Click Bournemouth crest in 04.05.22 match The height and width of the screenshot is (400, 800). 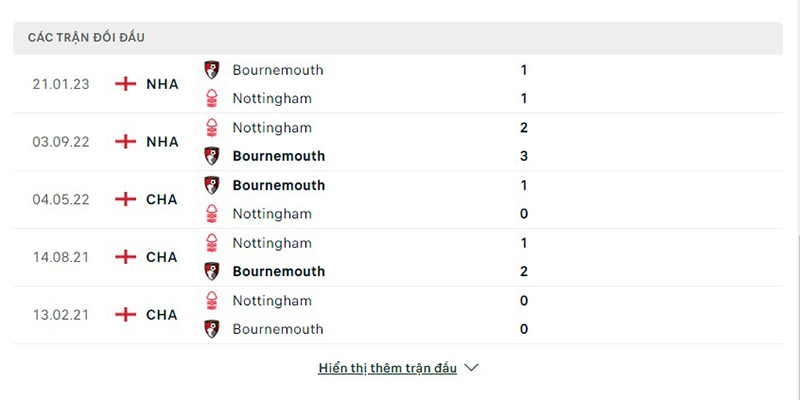coord(212,185)
